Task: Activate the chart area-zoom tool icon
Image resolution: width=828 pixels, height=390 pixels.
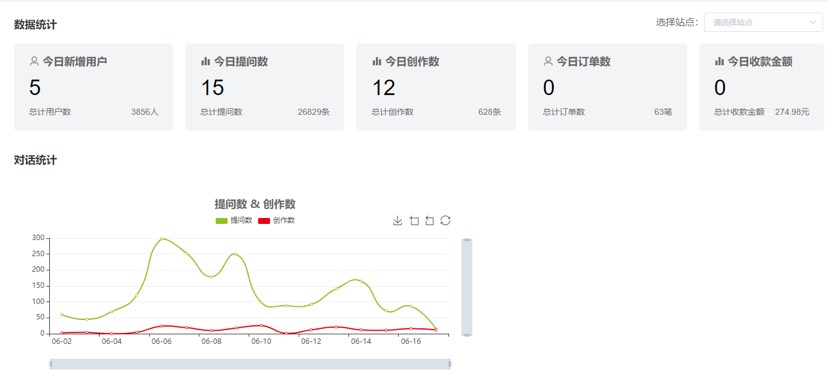Action: point(414,221)
